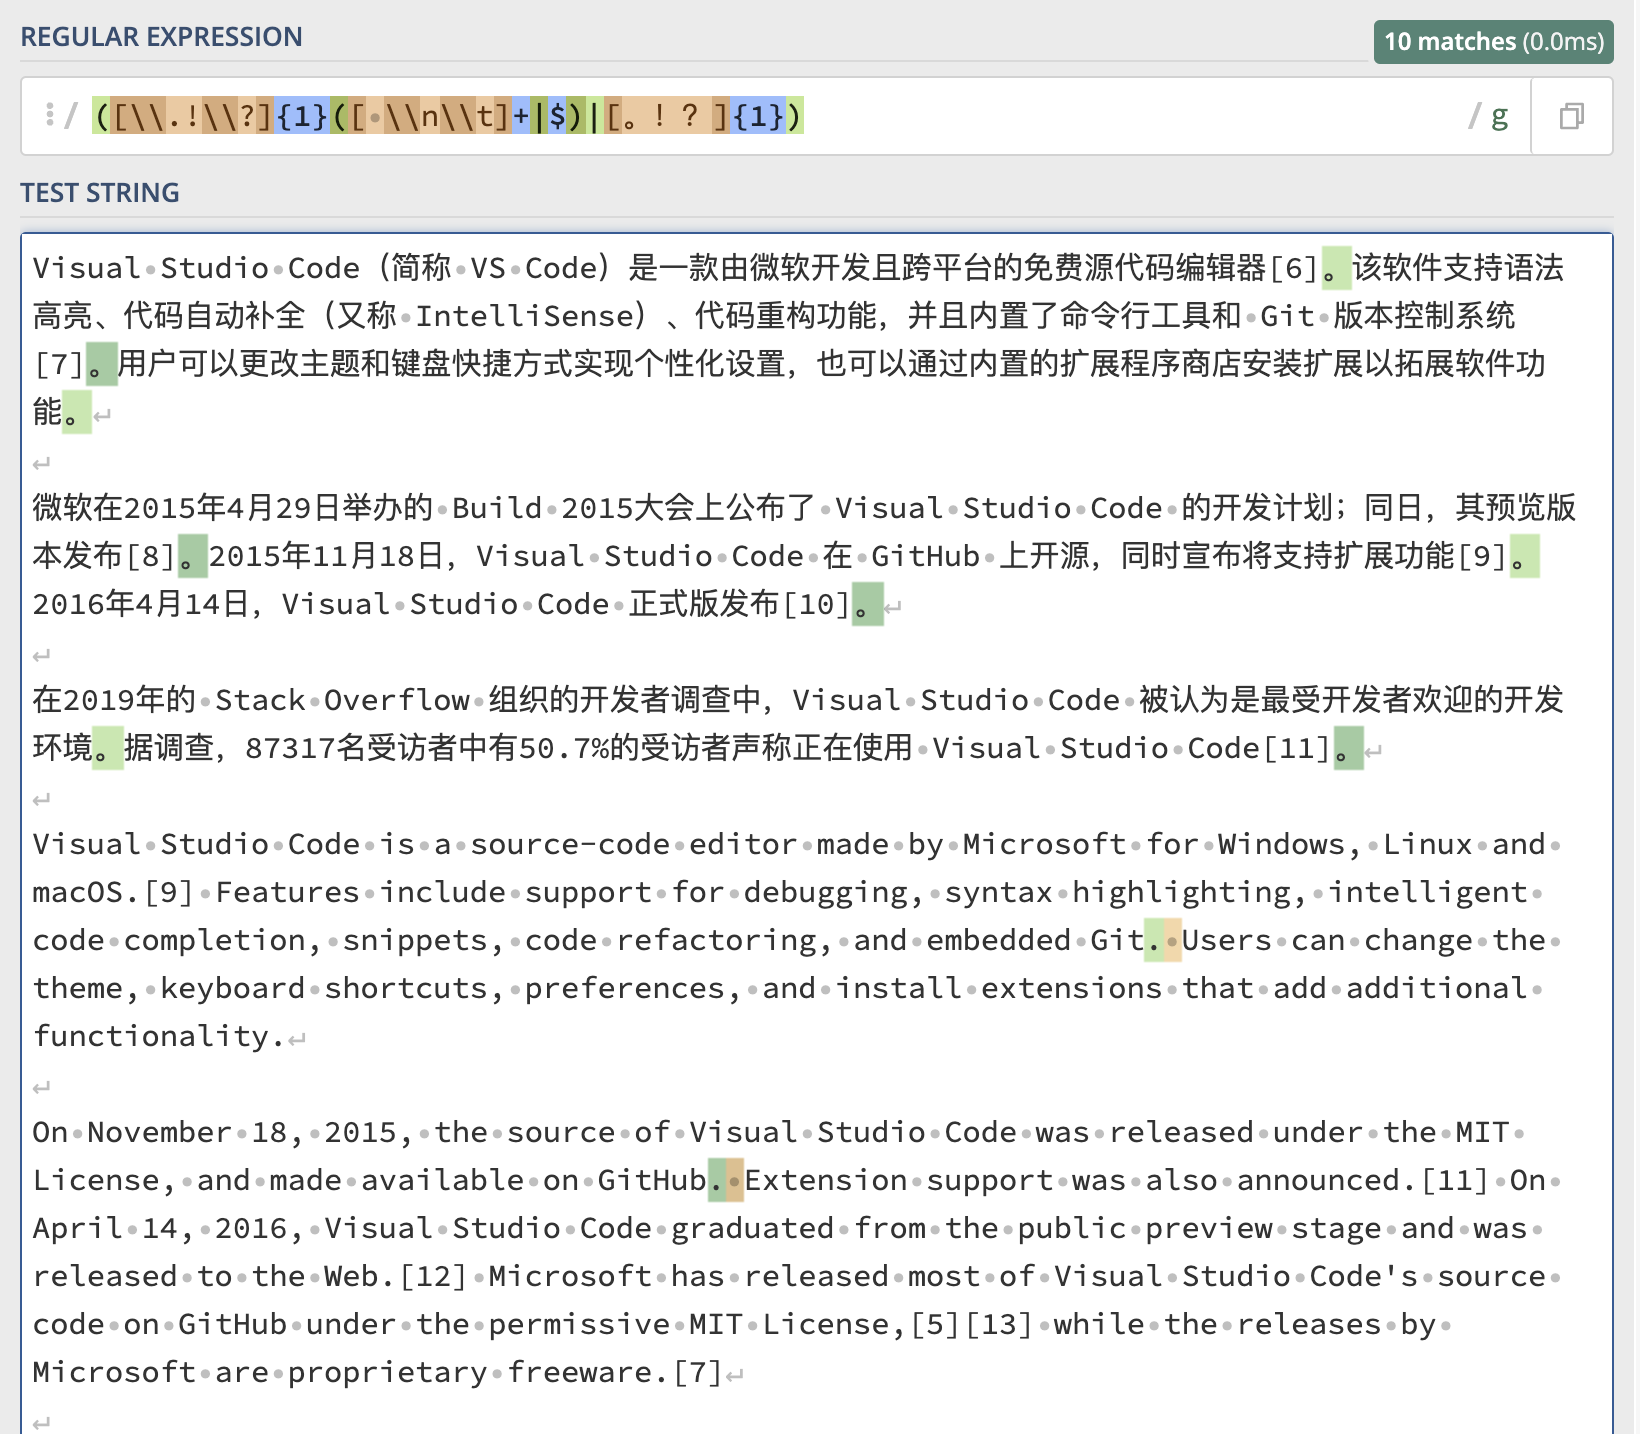
Task: Click inside the regular expression input field
Action: pyautogui.click(x=776, y=116)
